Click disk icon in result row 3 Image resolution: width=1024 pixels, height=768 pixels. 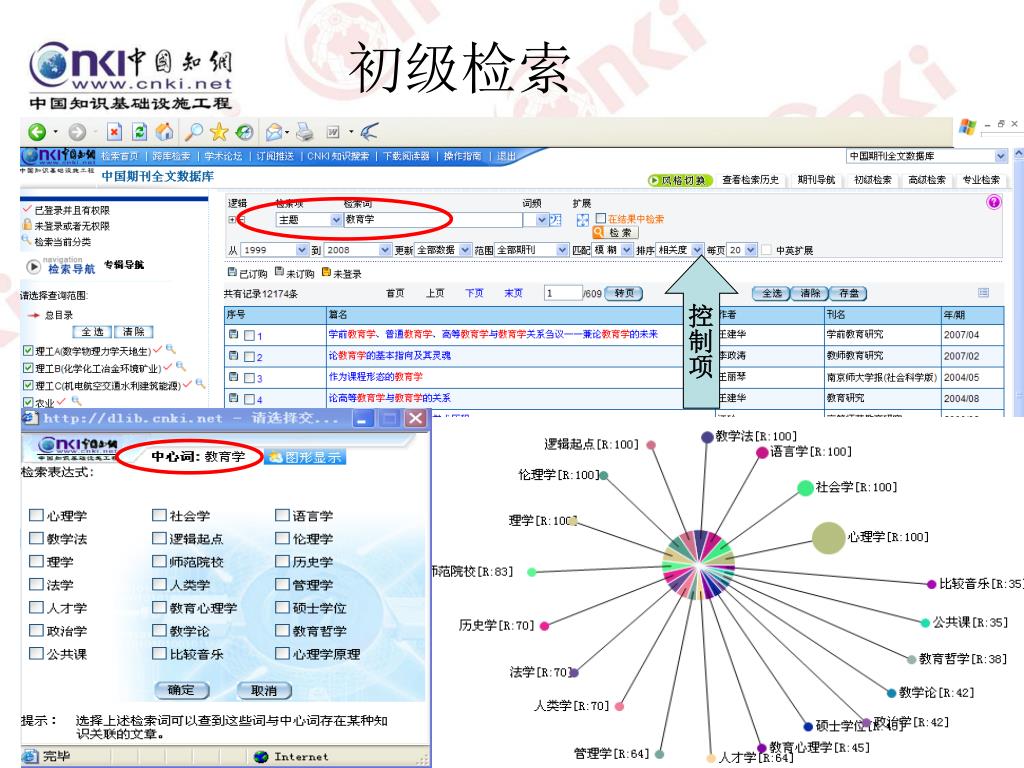click(233, 377)
